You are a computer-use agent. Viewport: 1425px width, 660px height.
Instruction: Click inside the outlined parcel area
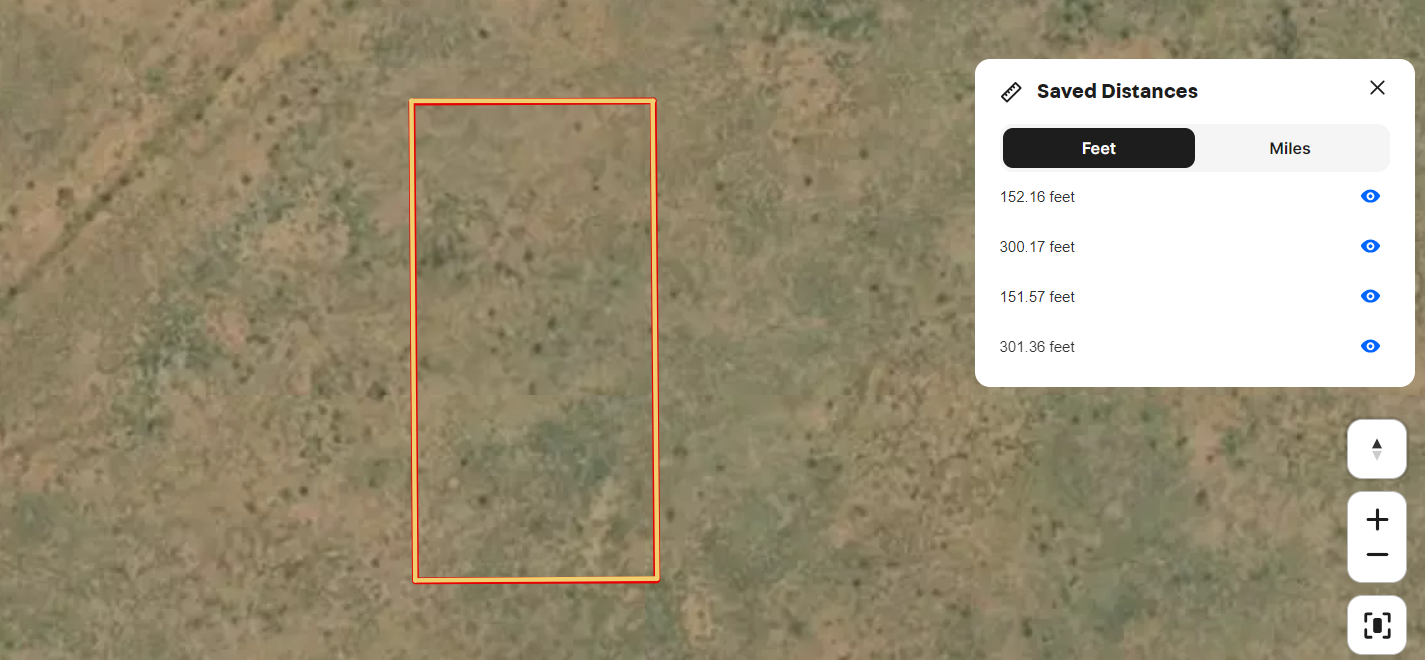pos(535,340)
